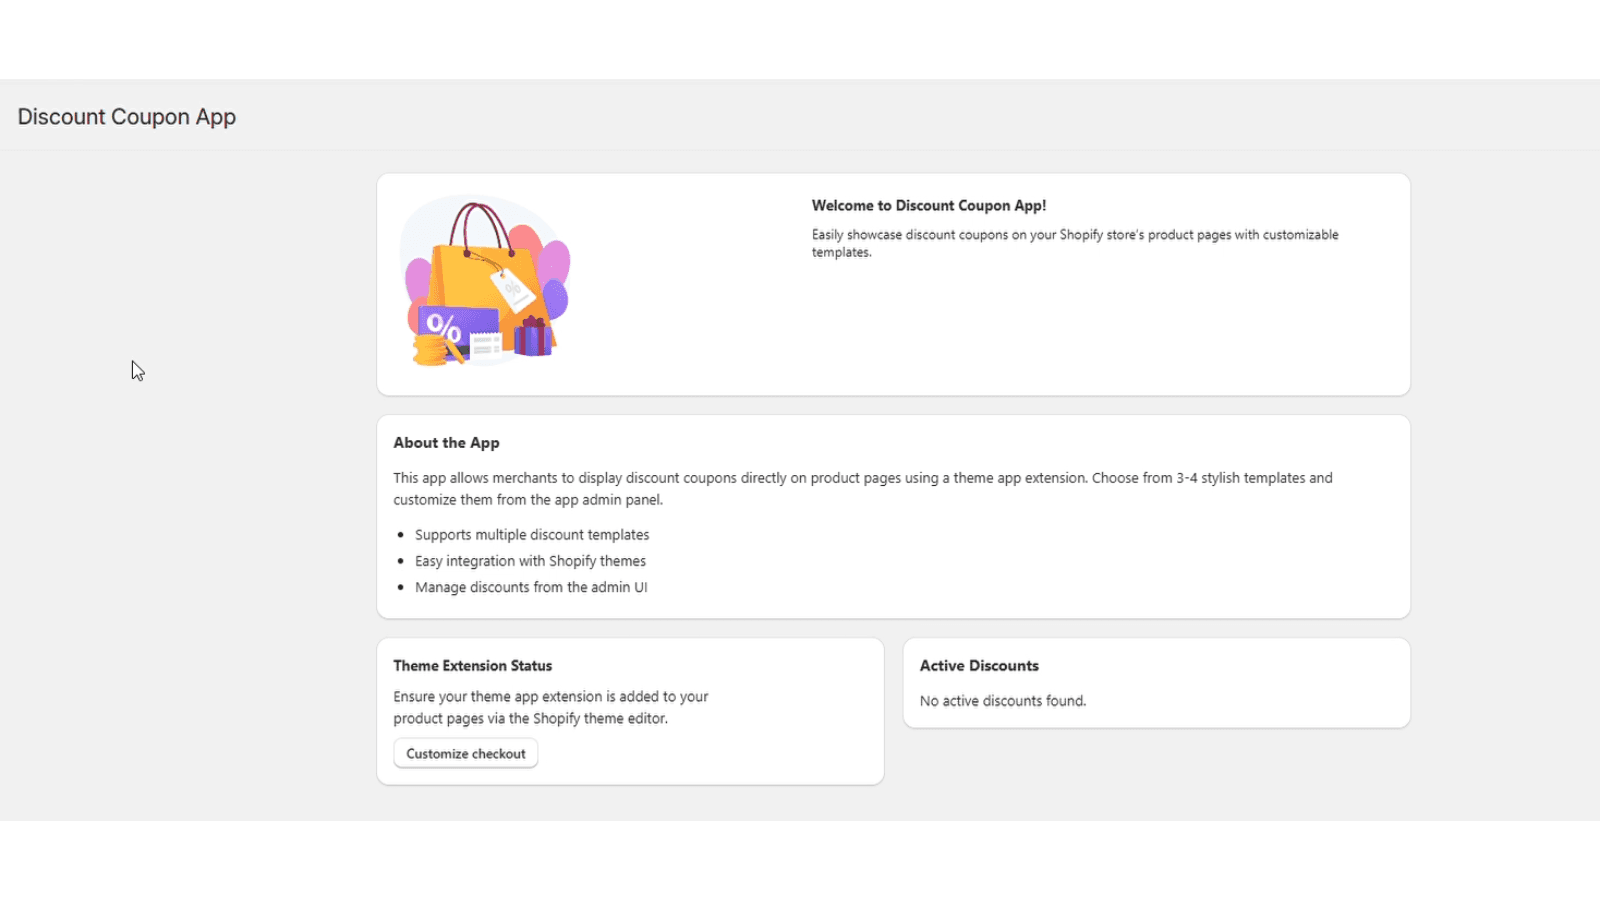Image resolution: width=1600 pixels, height=900 pixels.
Task: Click the Easy integration with Shopify themes bullet
Action: click(530, 561)
